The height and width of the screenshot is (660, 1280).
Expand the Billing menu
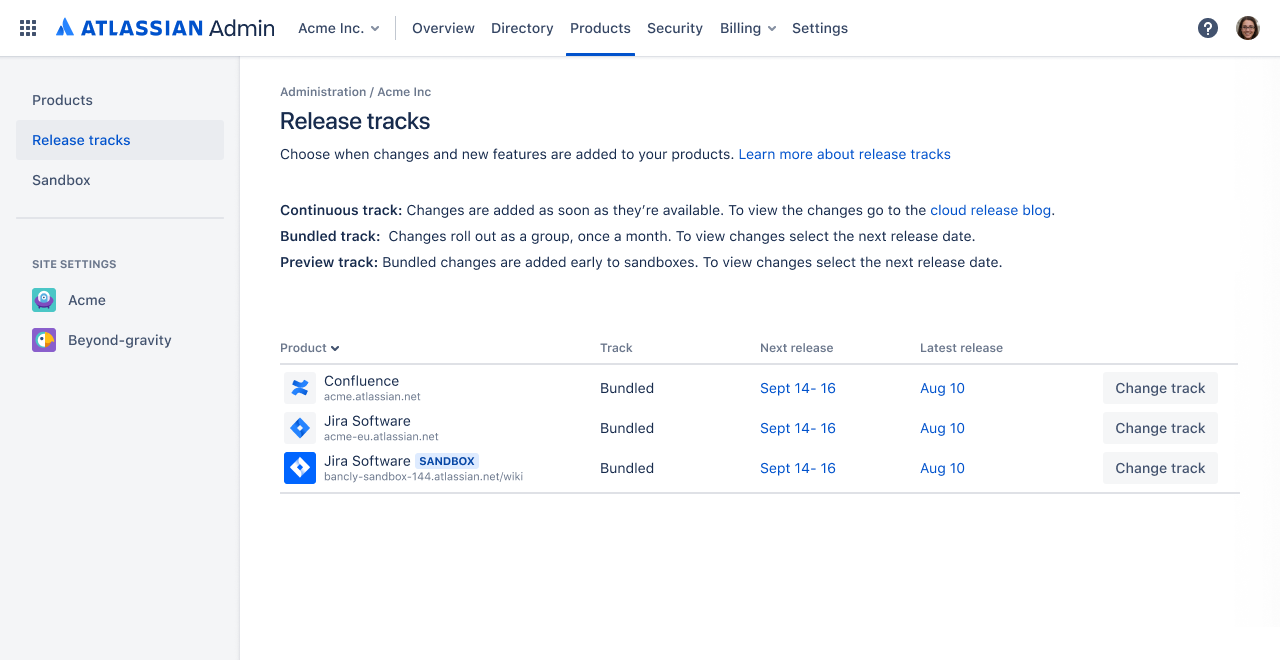(747, 28)
